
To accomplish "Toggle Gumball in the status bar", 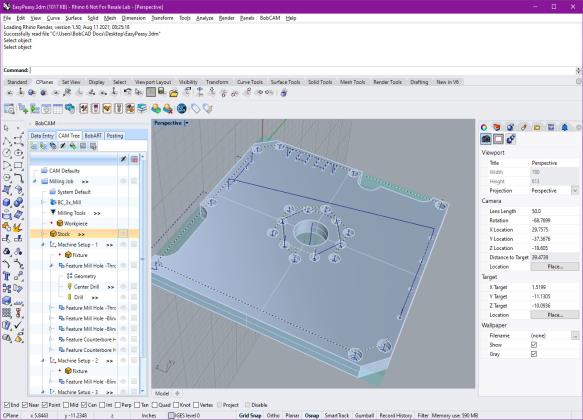I will click(364, 416).
